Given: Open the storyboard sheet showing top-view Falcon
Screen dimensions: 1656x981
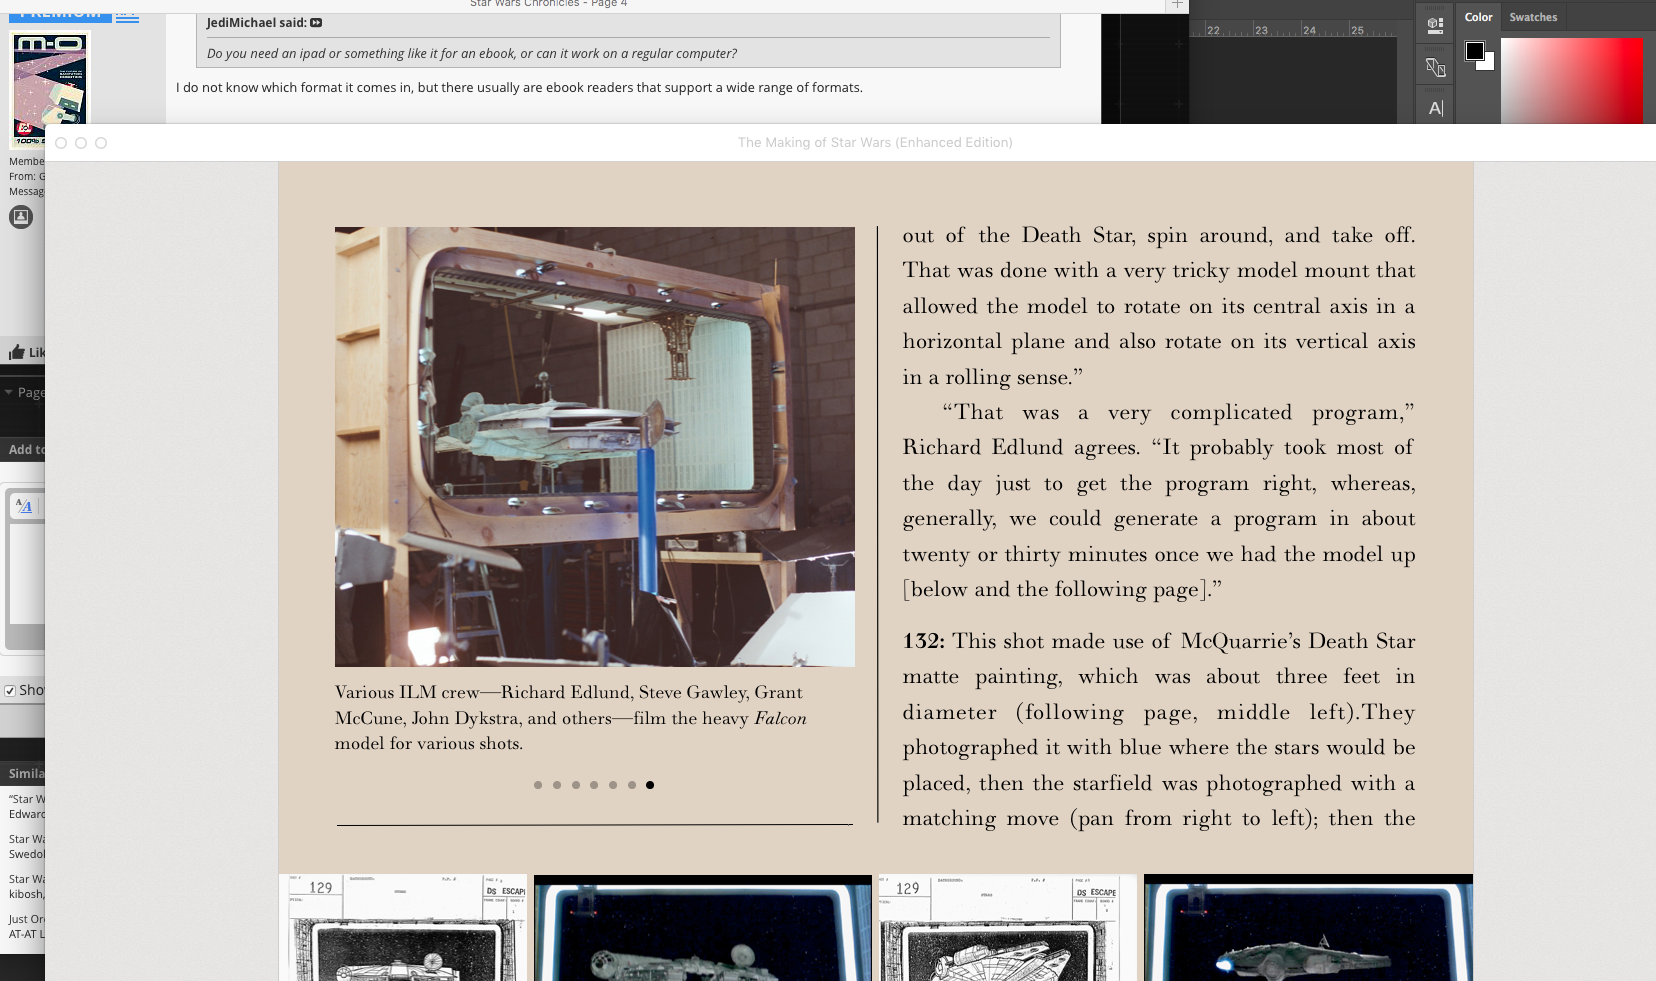Looking at the screenshot, I should coord(1007,928).
